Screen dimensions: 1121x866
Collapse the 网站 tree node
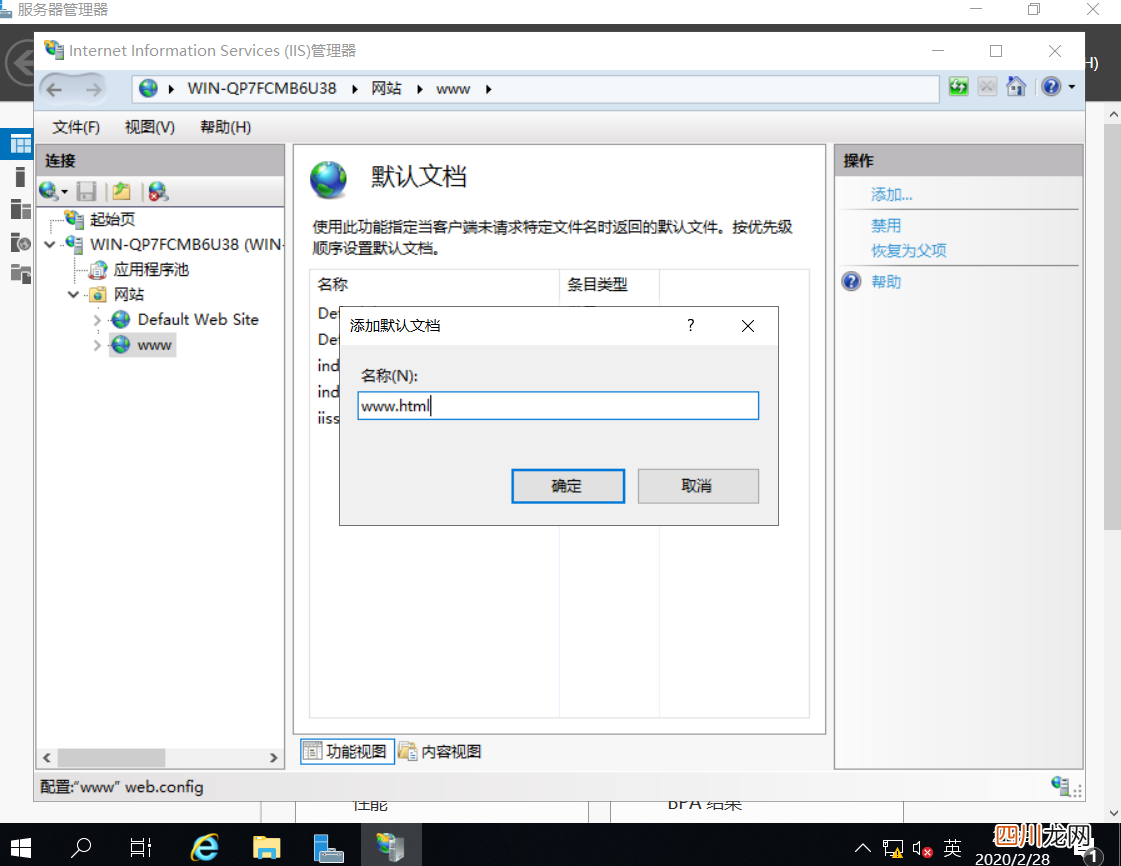click(x=73, y=295)
